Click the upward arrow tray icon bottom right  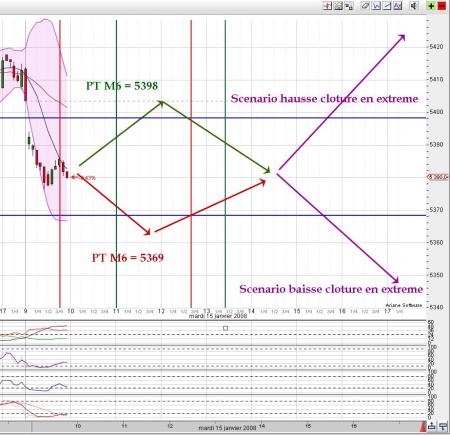pos(432,426)
